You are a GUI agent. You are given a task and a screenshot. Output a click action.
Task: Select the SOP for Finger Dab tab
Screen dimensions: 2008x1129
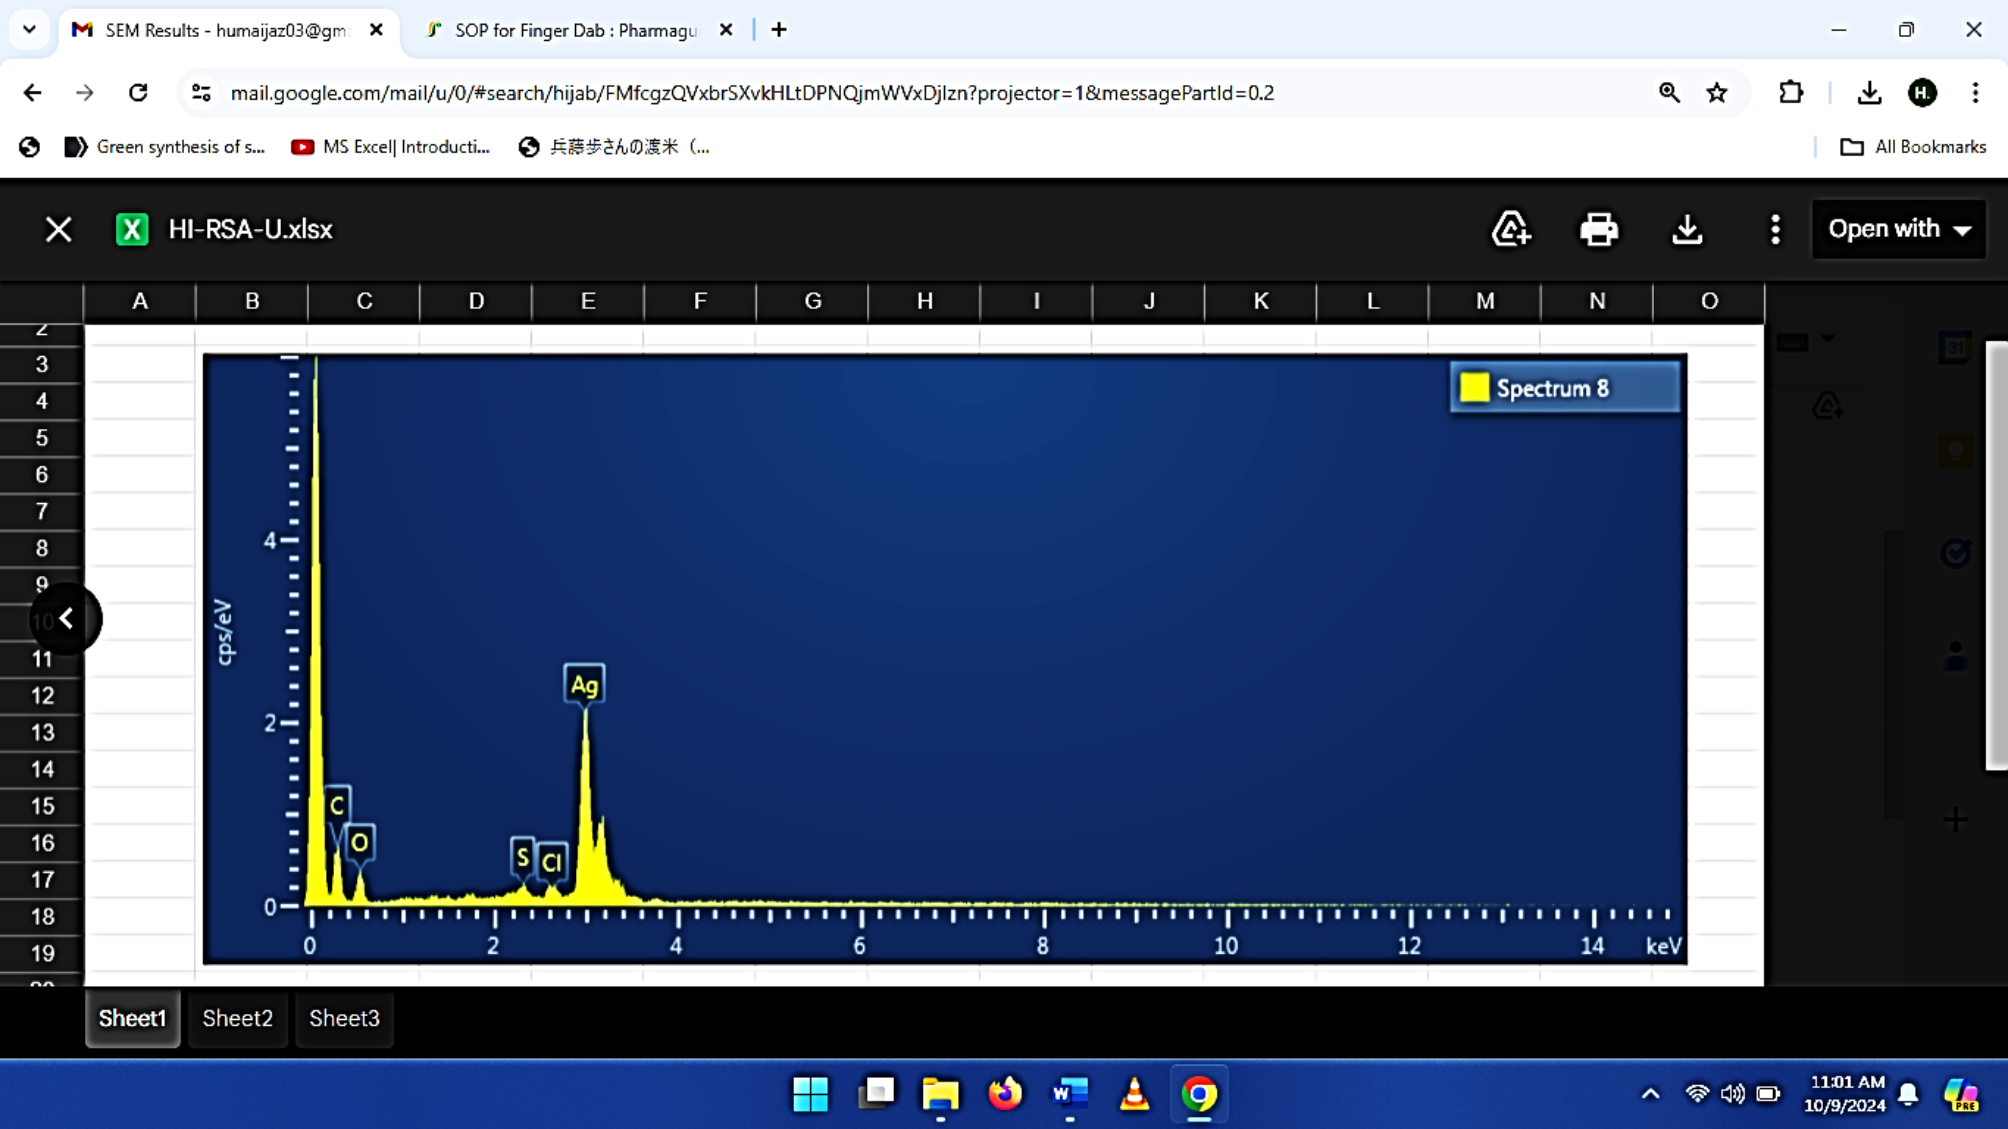tap(575, 30)
